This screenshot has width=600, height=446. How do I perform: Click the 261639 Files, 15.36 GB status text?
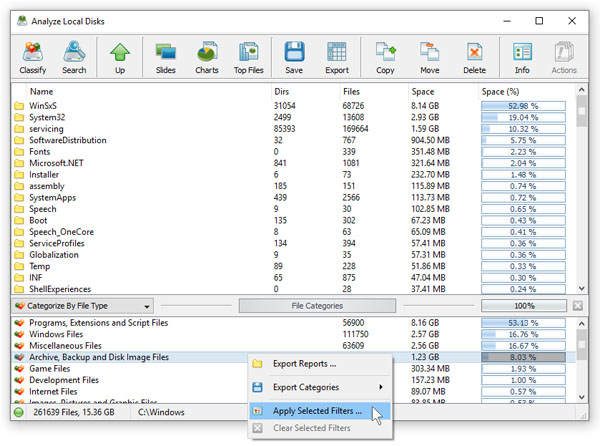(73, 412)
